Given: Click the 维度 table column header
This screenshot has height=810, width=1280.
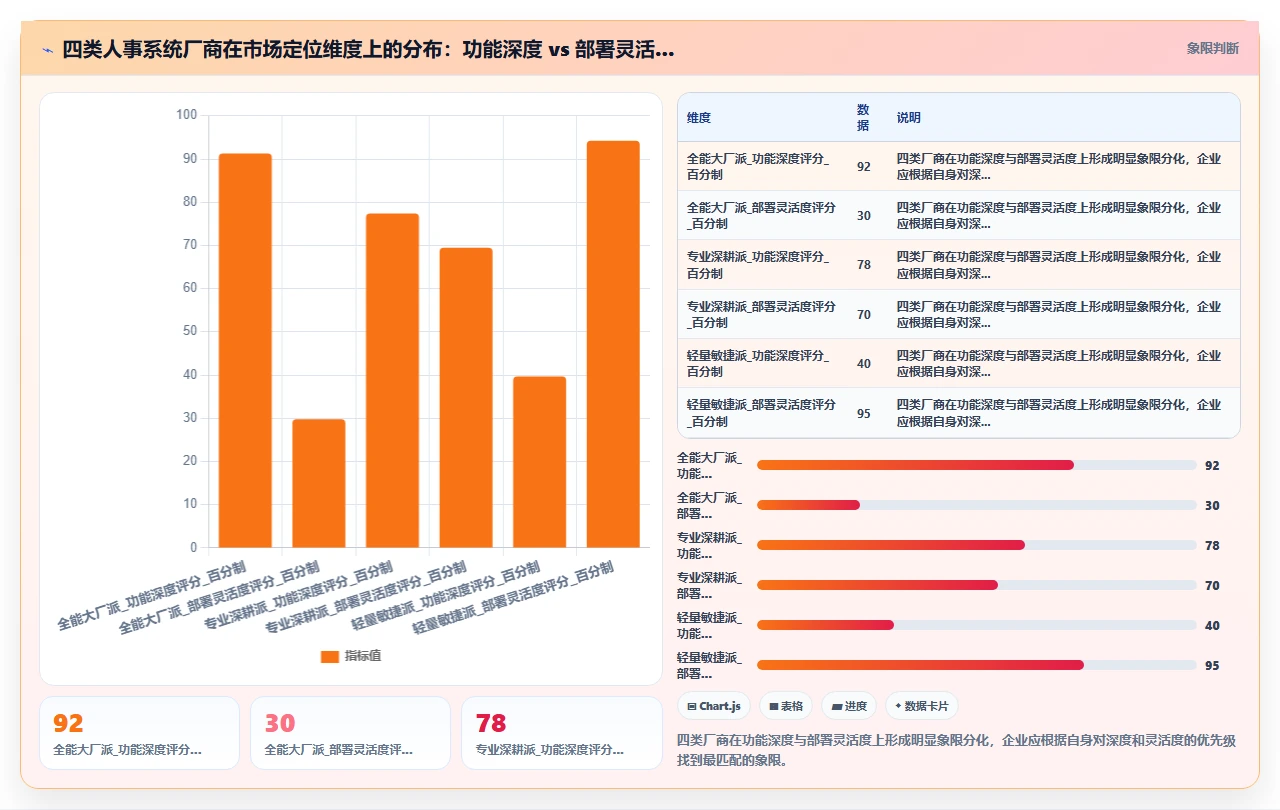Looking at the screenshot, I should (762, 117).
